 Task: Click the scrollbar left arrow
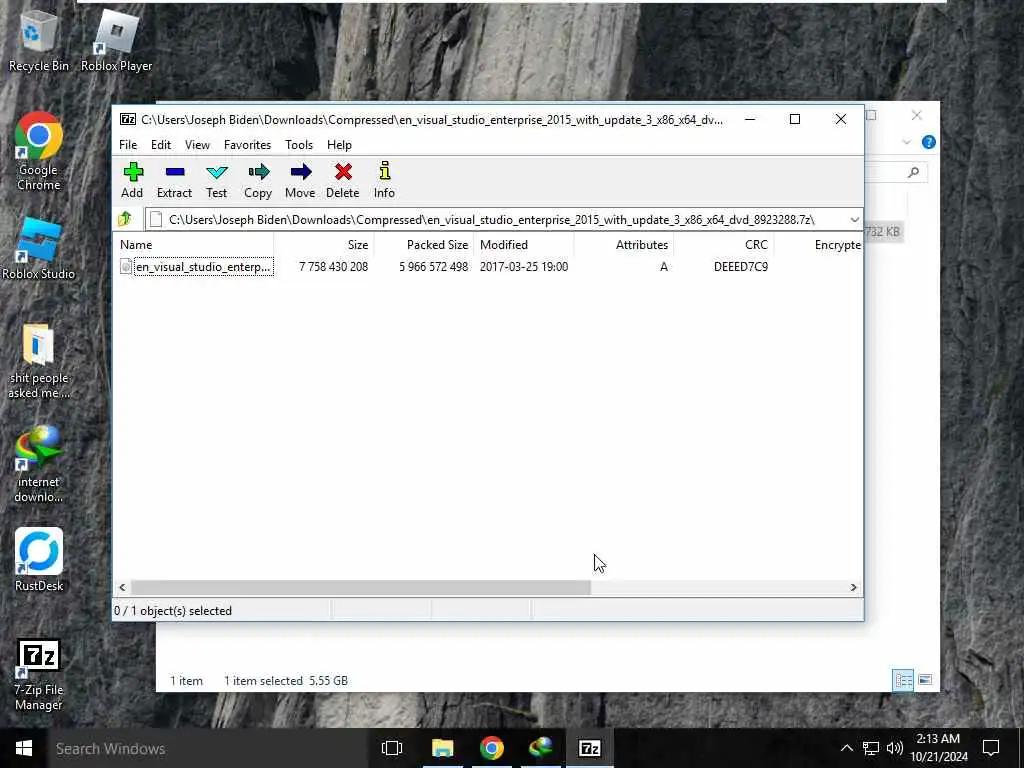tap(122, 587)
